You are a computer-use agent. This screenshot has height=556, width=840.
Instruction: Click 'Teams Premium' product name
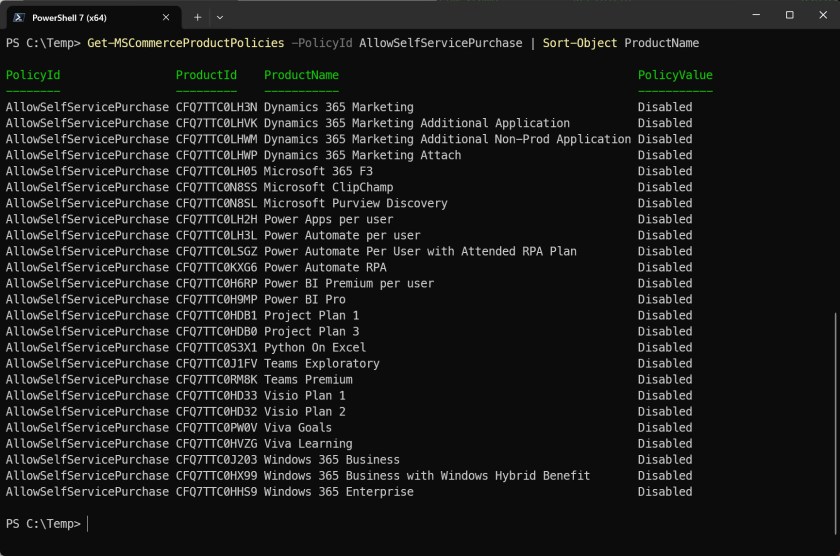pyautogui.click(x=308, y=380)
